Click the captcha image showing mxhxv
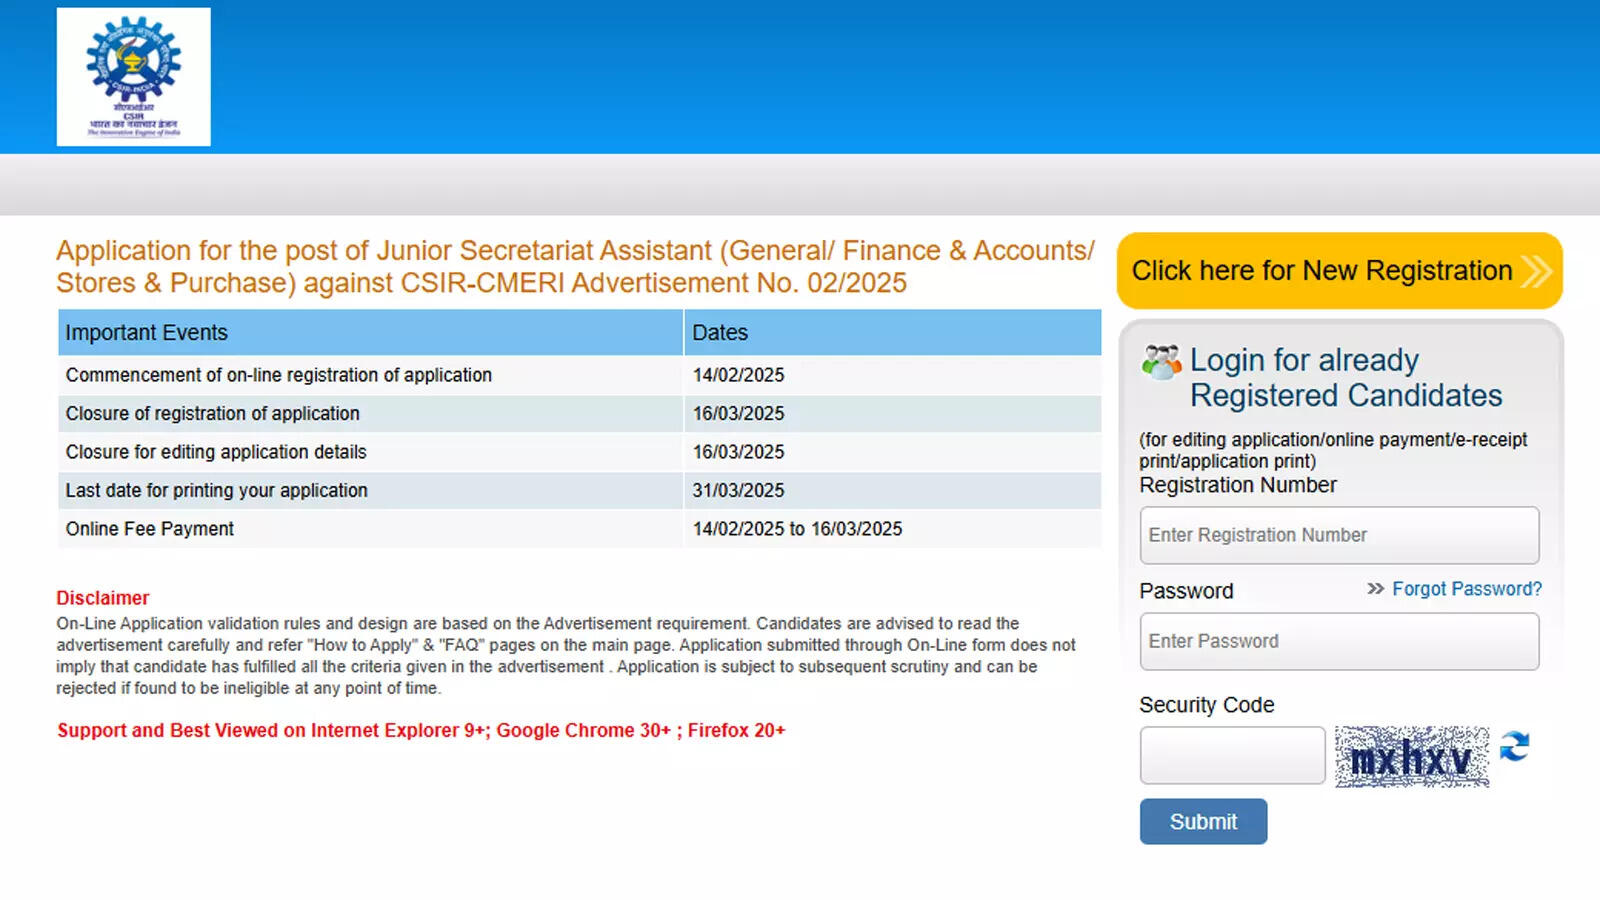This screenshot has width=1600, height=900. [x=1411, y=757]
